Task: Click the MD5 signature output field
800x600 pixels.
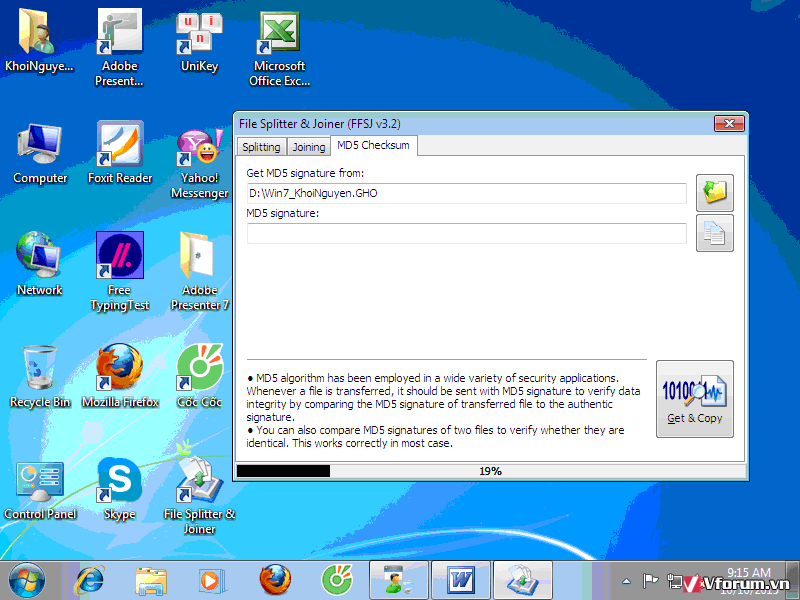Action: point(466,233)
